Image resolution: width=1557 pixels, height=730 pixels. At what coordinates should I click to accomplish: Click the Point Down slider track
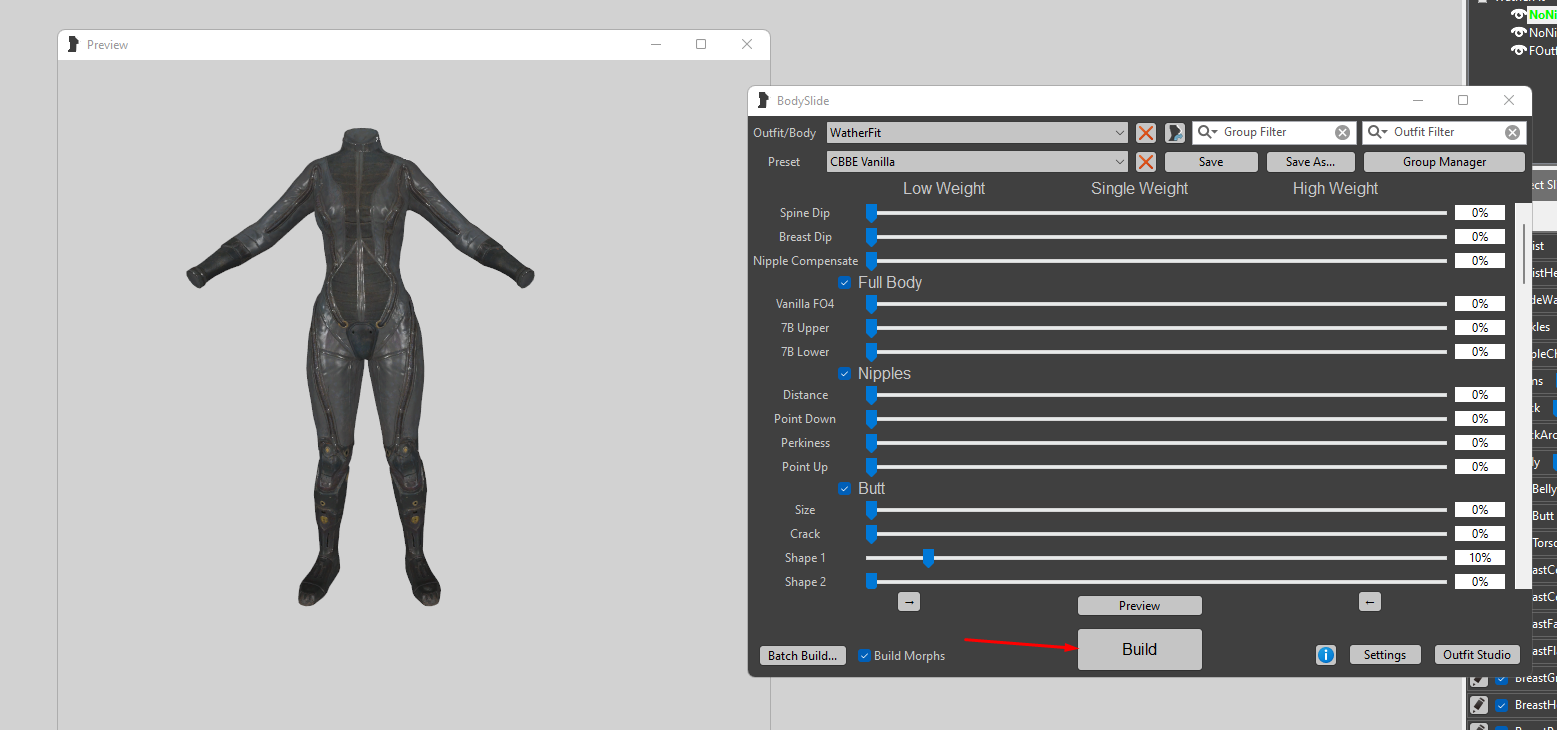click(x=1156, y=419)
